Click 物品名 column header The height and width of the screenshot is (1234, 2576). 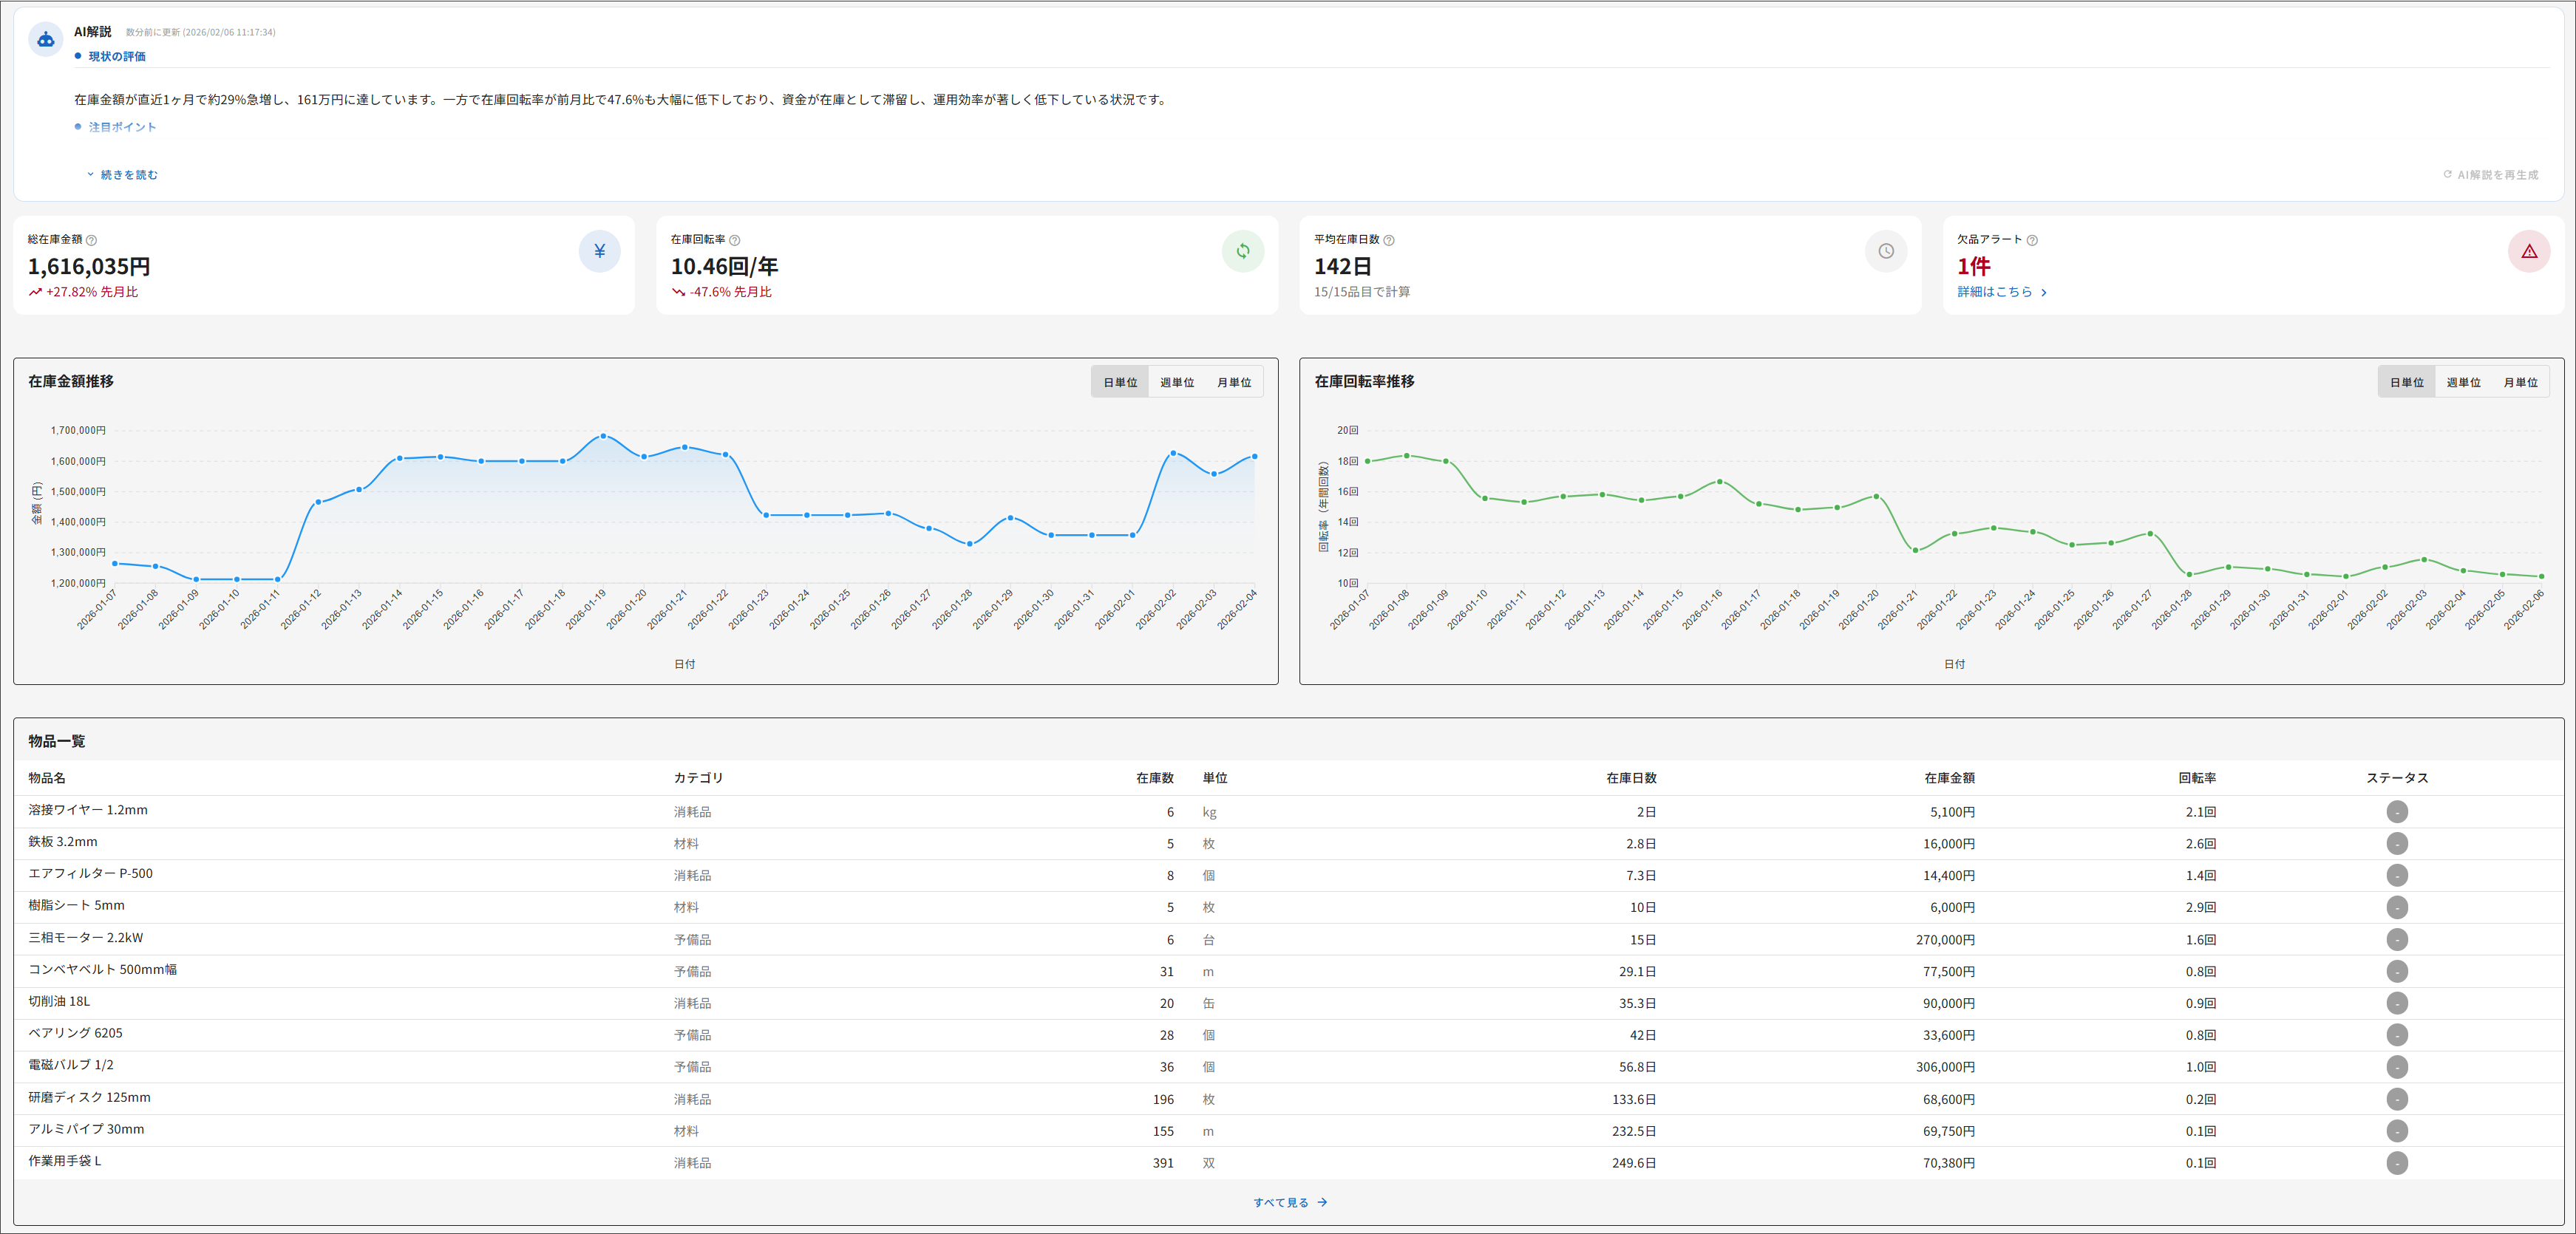point(47,778)
